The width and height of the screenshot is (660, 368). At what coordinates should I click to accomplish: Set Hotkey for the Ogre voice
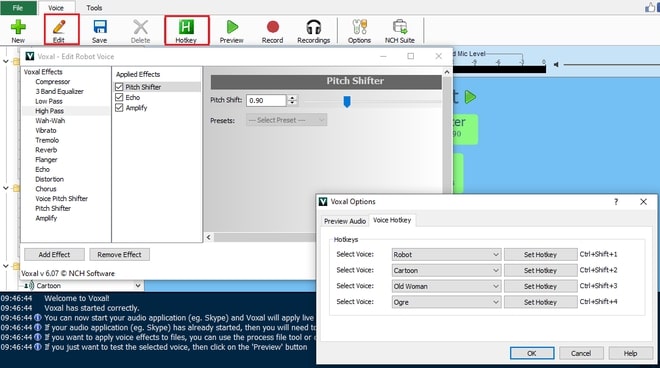tap(540, 302)
